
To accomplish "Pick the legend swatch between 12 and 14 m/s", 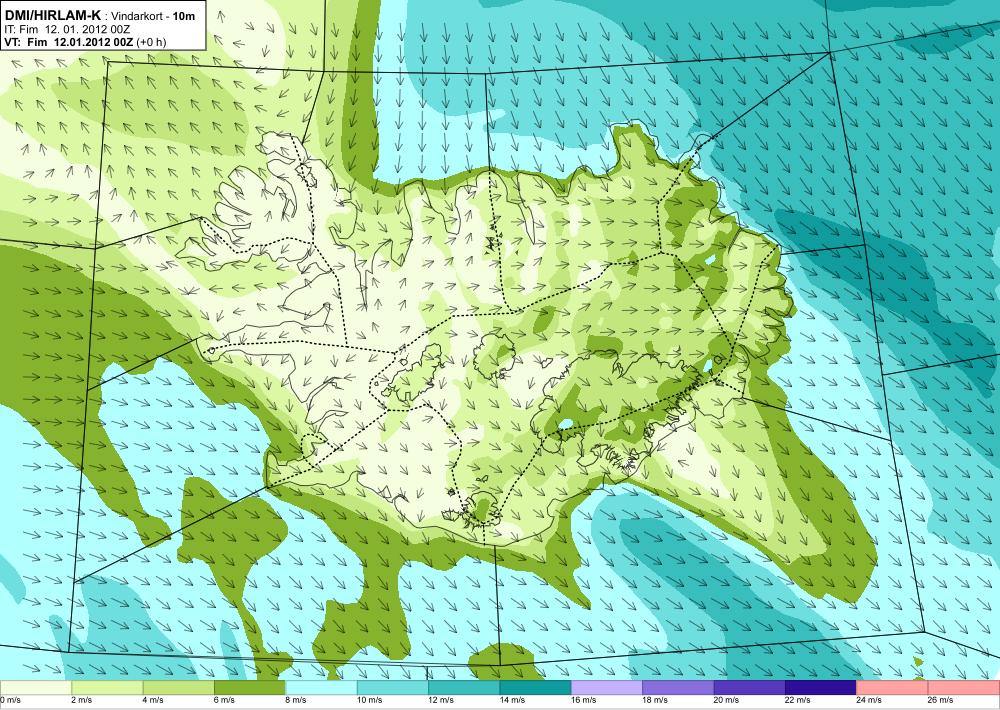I will [464, 688].
